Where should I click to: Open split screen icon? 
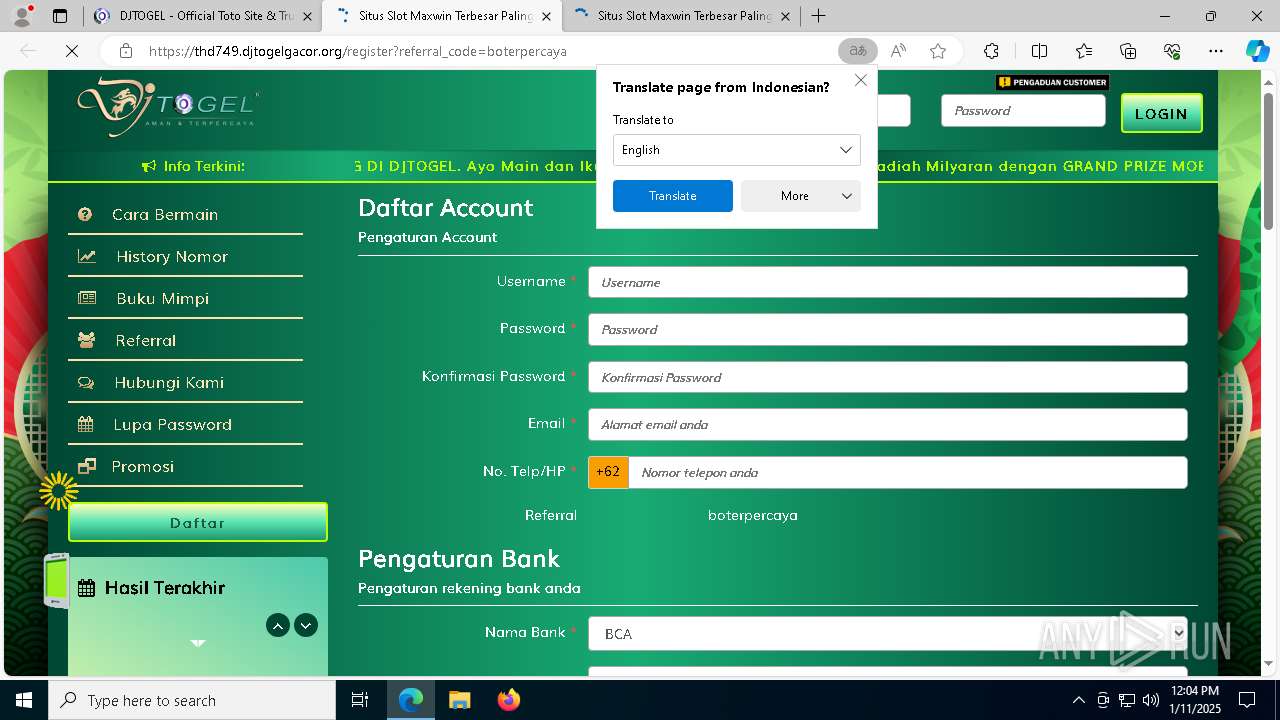point(1039,51)
